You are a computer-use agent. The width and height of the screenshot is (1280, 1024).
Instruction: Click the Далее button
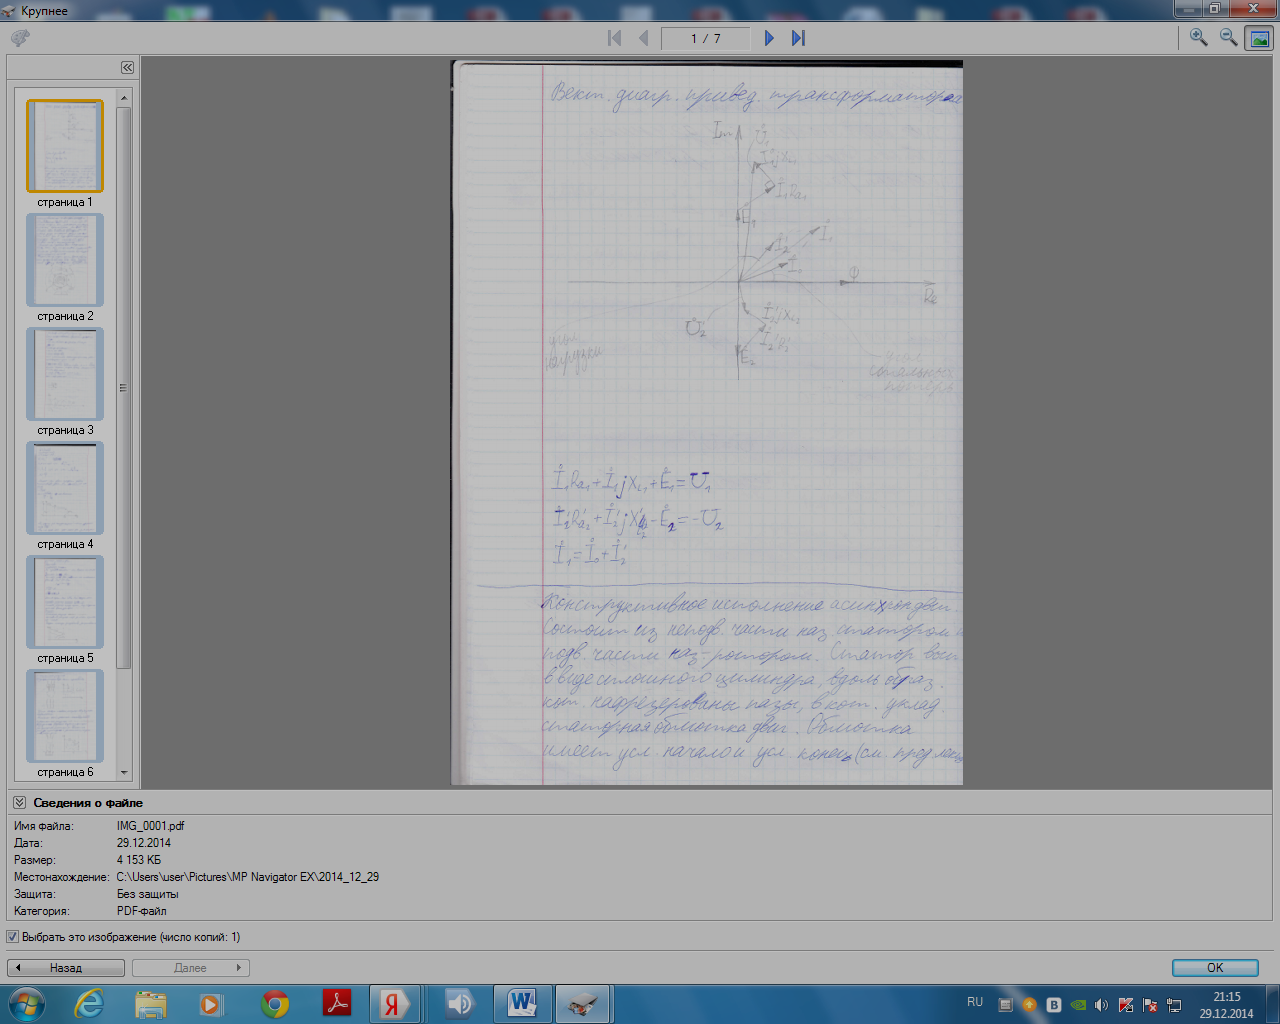(190, 968)
